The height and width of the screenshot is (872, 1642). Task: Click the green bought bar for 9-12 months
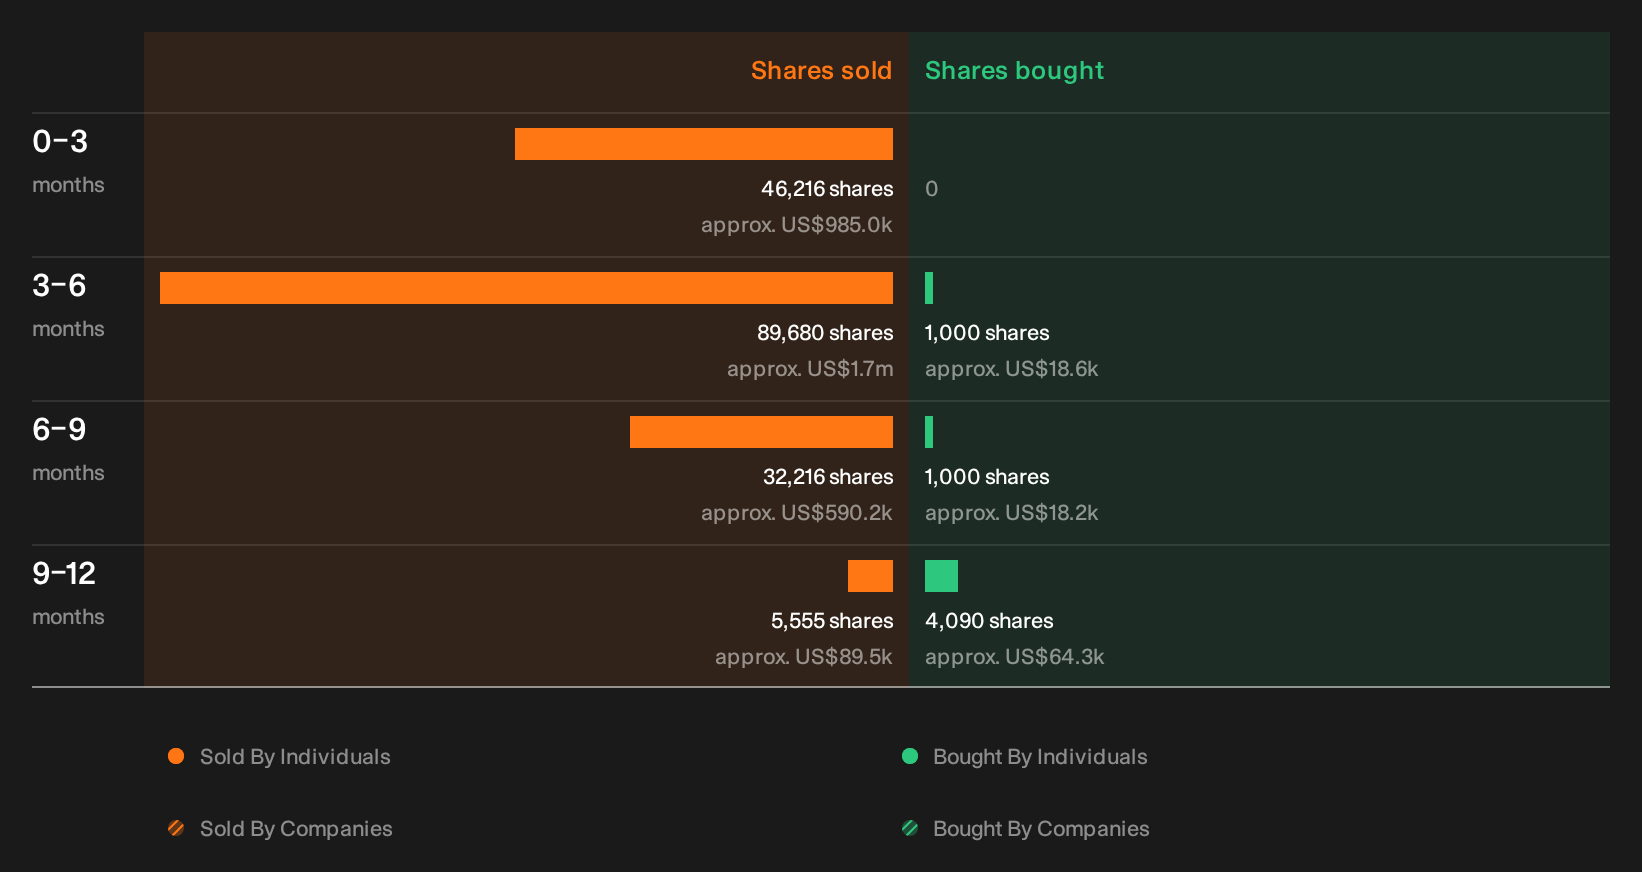coord(941,576)
